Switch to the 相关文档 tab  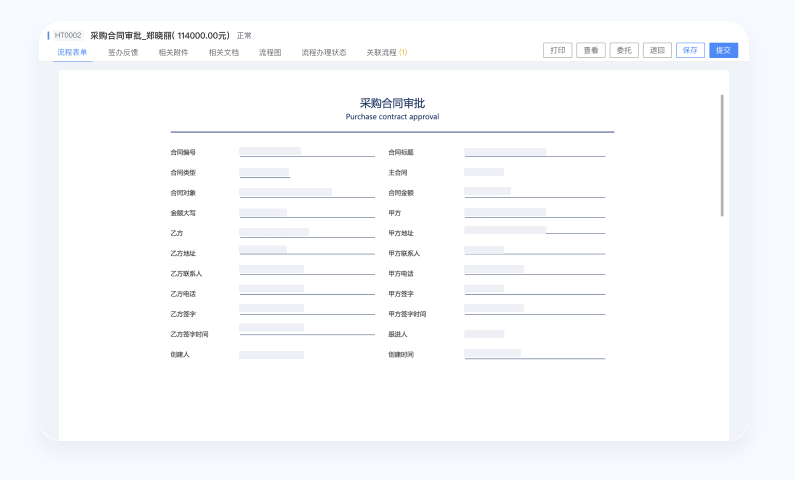[x=224, y=52]
